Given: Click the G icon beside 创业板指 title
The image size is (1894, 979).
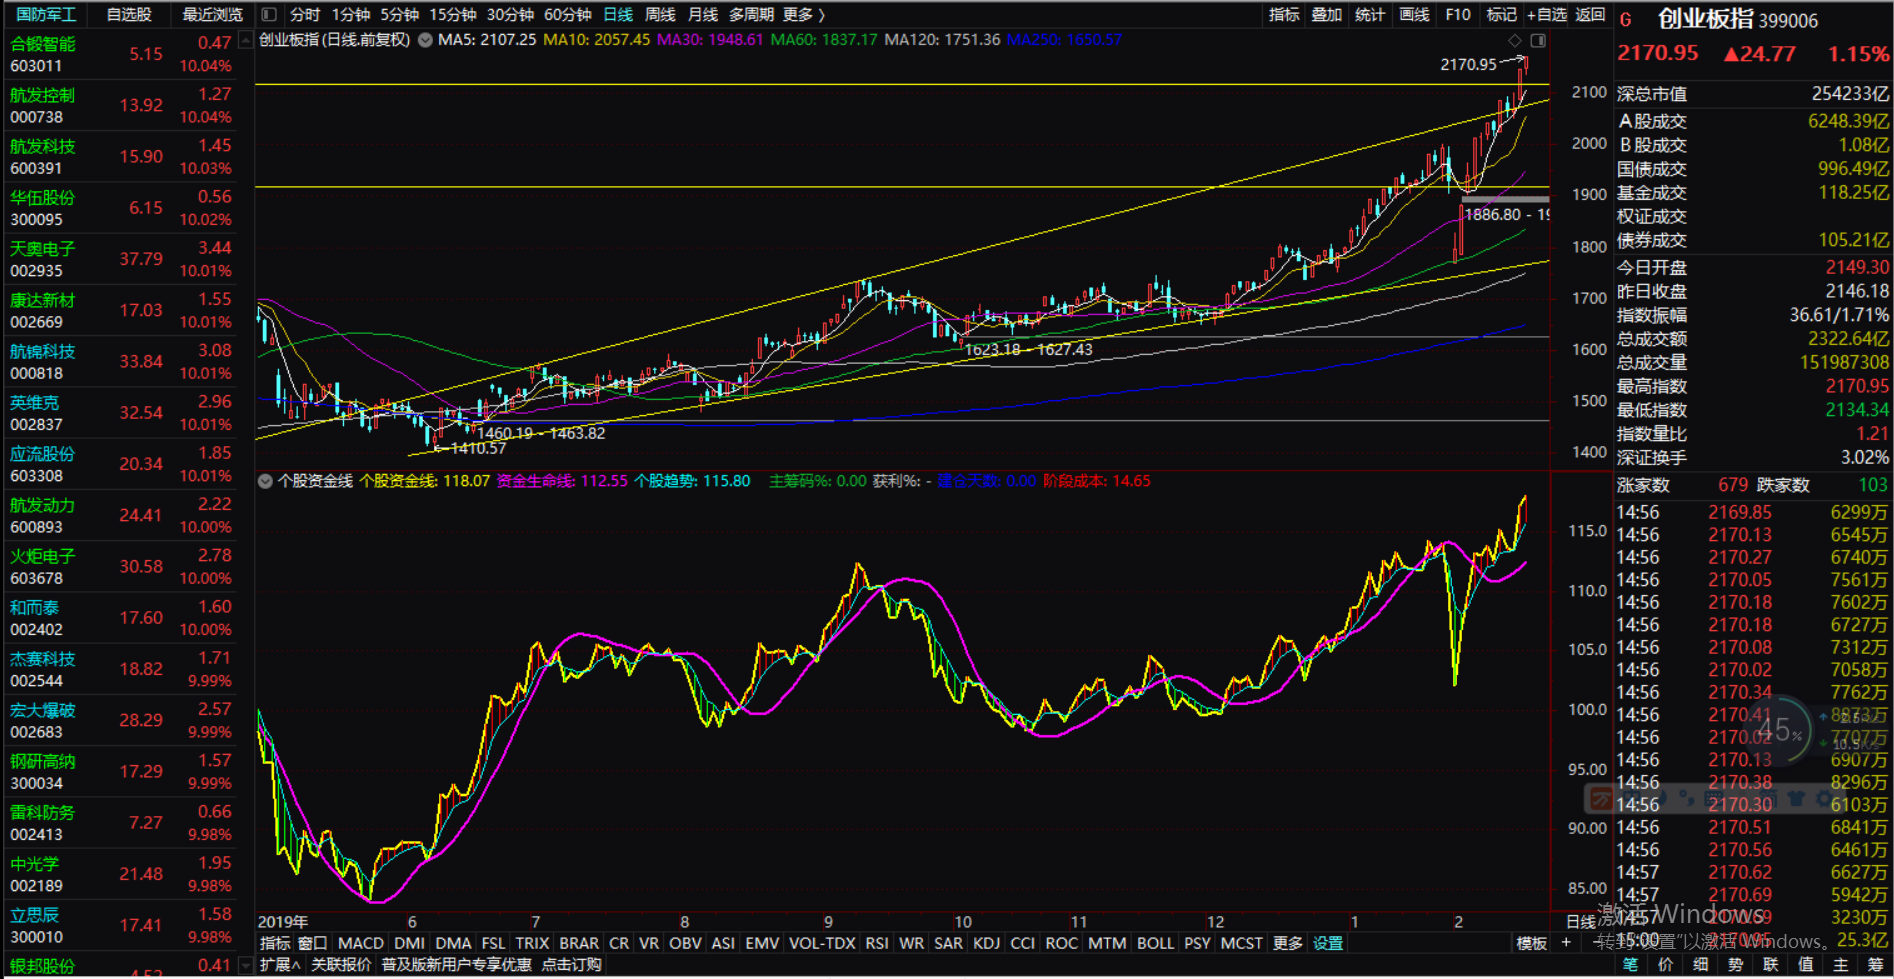Looking at the screenshot, I should [1626, 20].
